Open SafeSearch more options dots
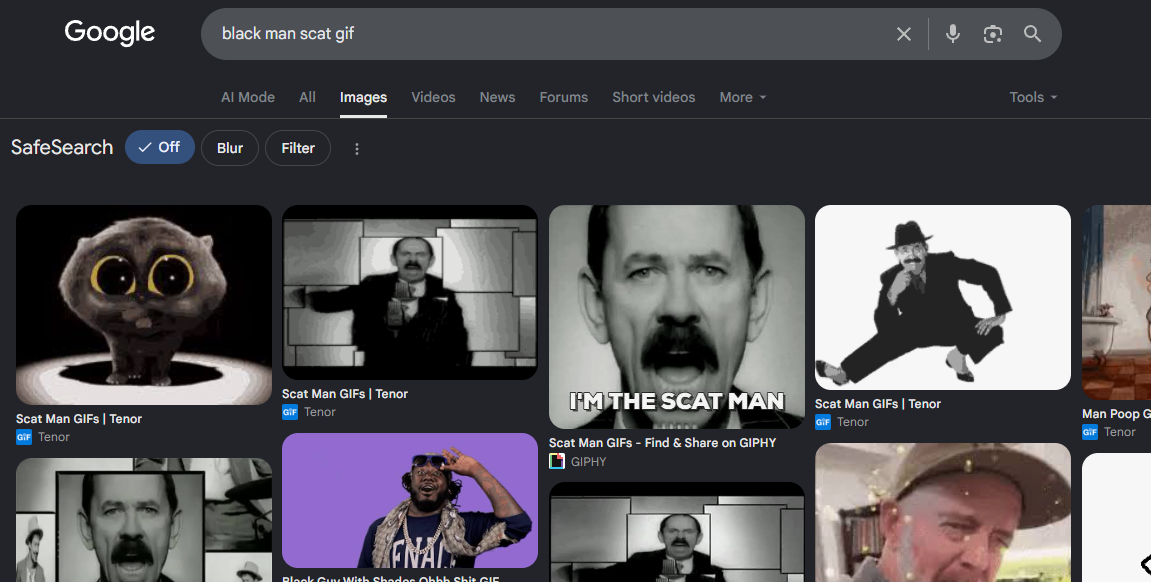 [357, 149]
